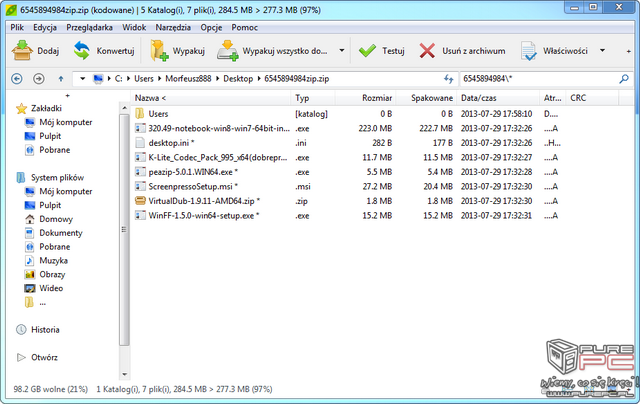This screenshot has height=404, width=640.
Task: Click the Otwórz play triangle icon
Action: coord(21,357)
